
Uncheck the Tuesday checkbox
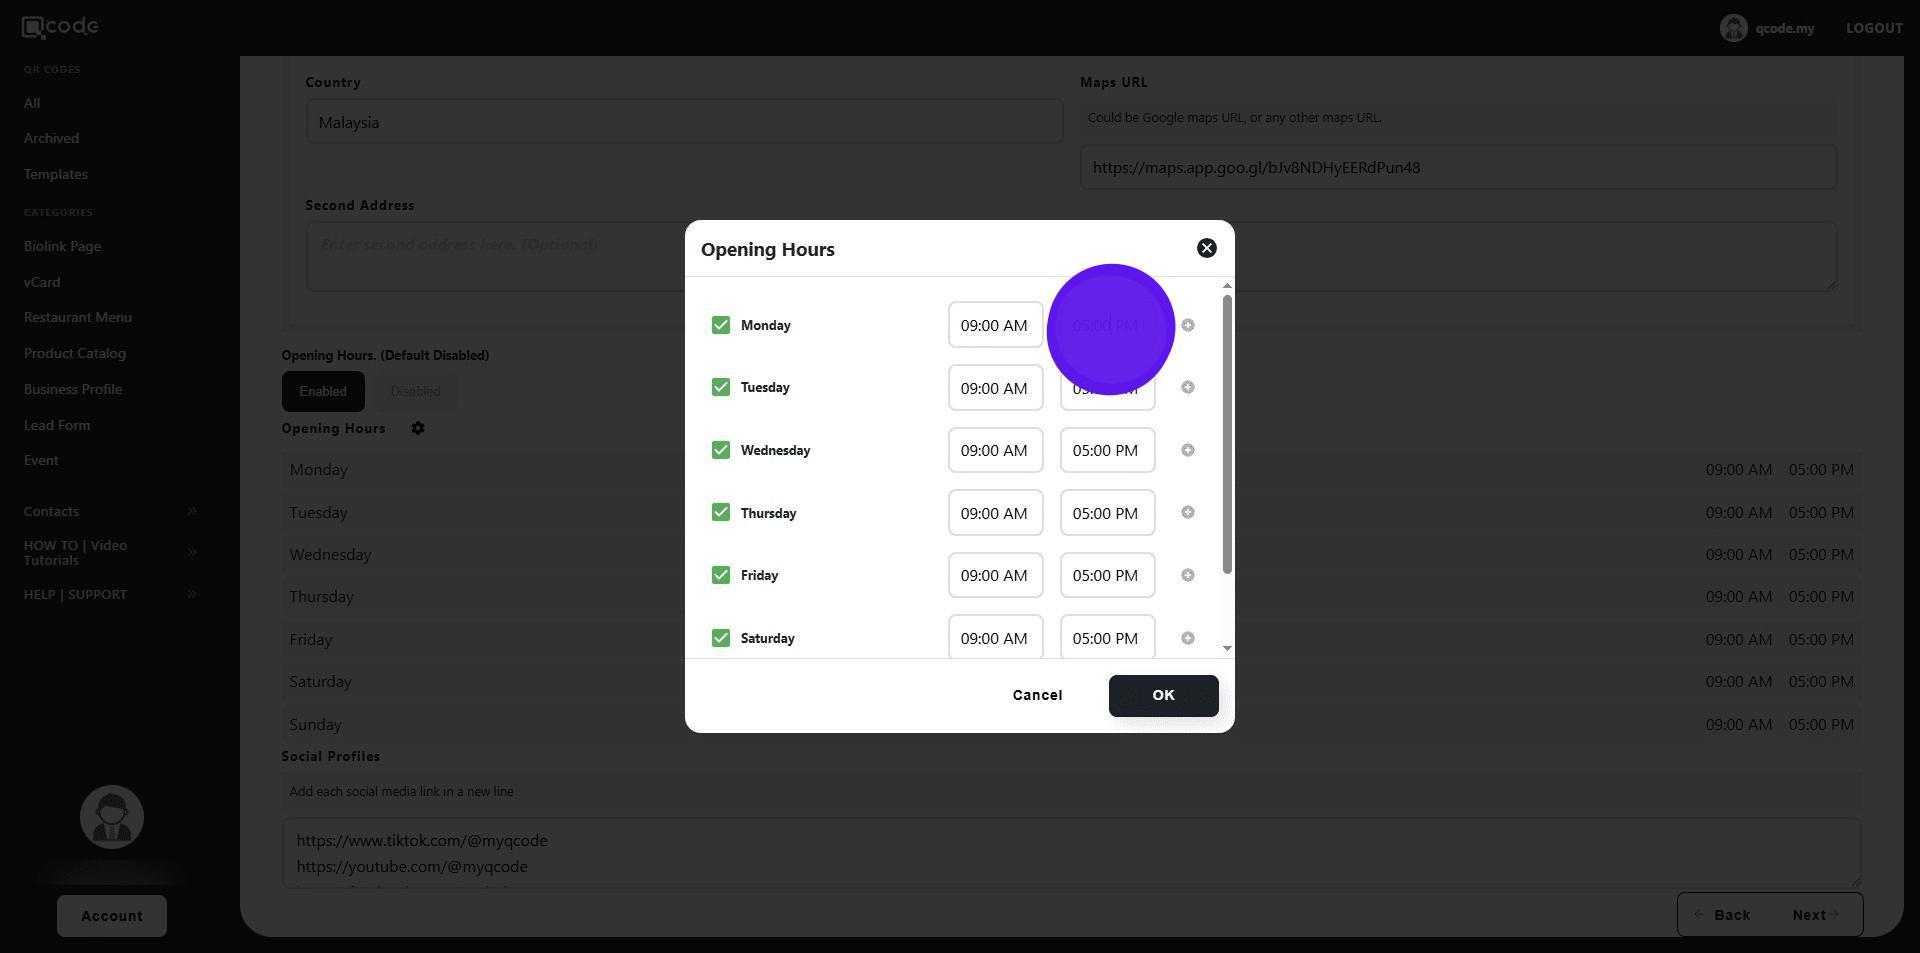[721, 387]
